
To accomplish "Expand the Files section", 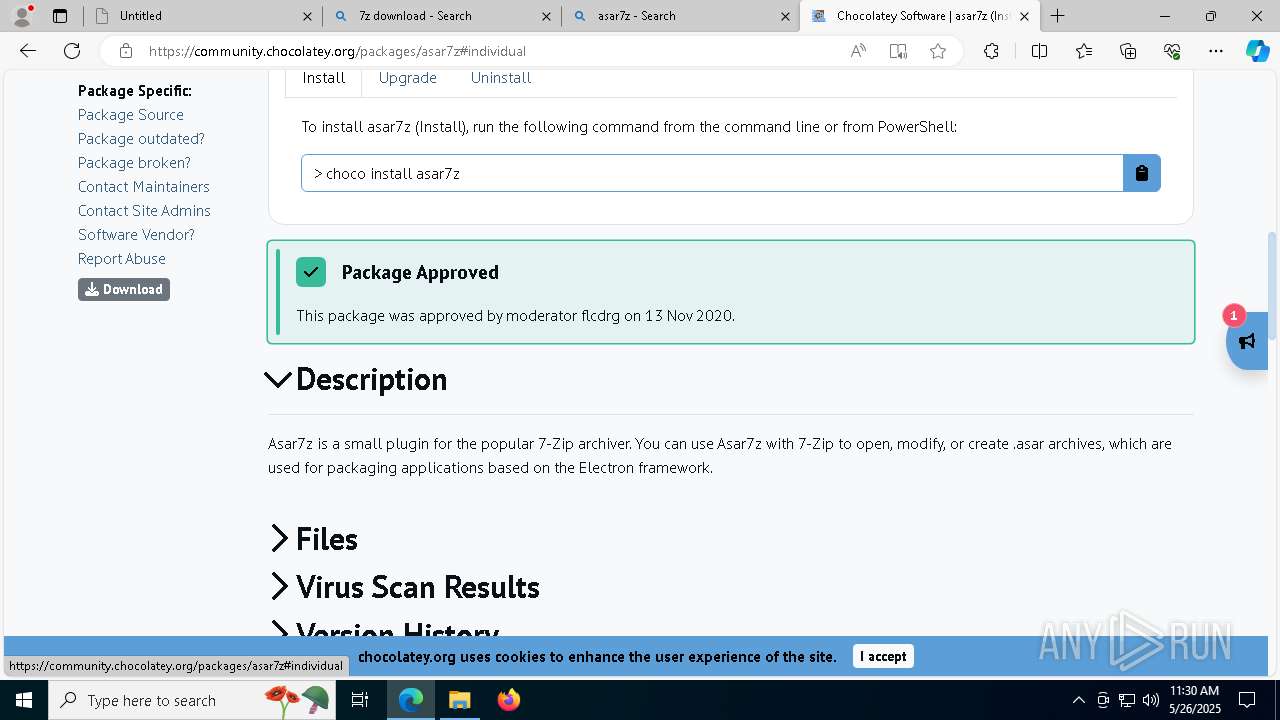I will 313,539.
